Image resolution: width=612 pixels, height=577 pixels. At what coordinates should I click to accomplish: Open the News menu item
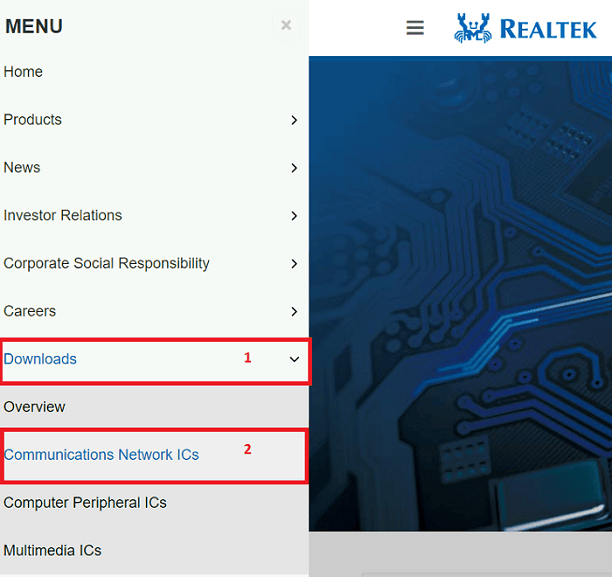click(x=22, y=167)
